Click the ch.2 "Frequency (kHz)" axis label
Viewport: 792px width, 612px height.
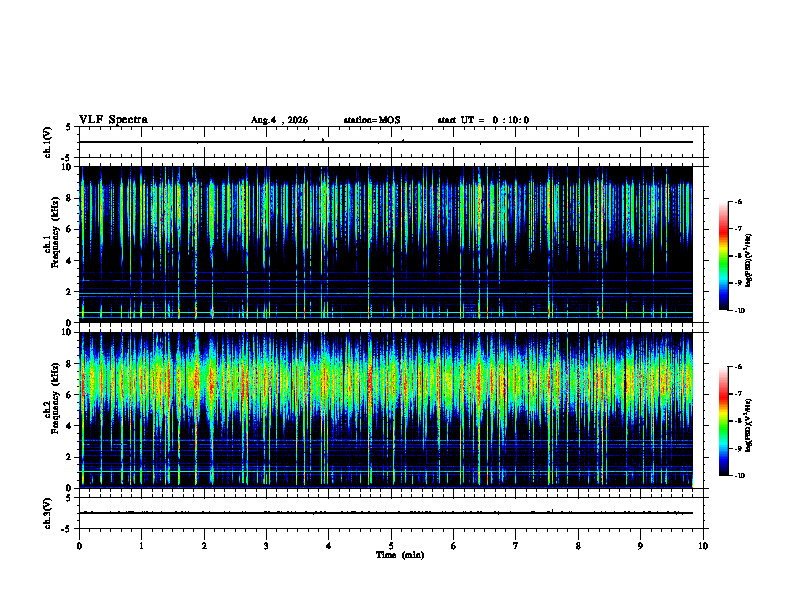click(x=55, y=398)
